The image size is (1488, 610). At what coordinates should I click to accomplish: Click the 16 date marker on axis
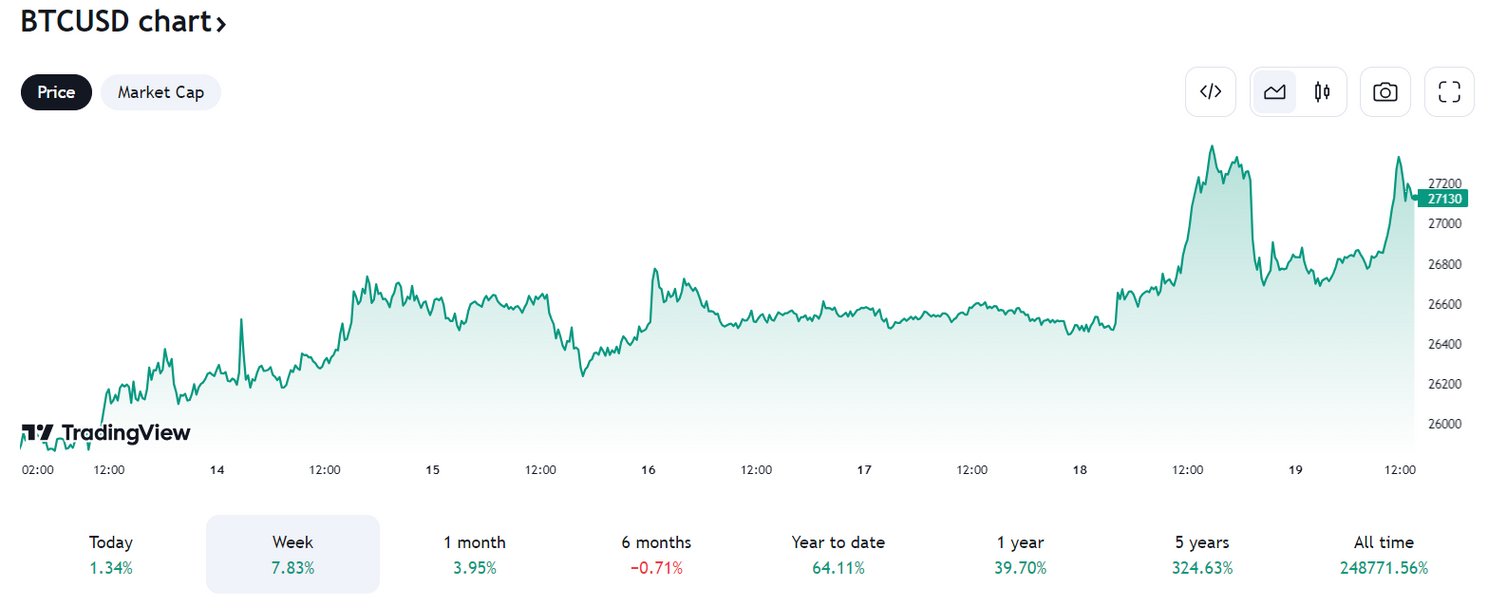648,470
